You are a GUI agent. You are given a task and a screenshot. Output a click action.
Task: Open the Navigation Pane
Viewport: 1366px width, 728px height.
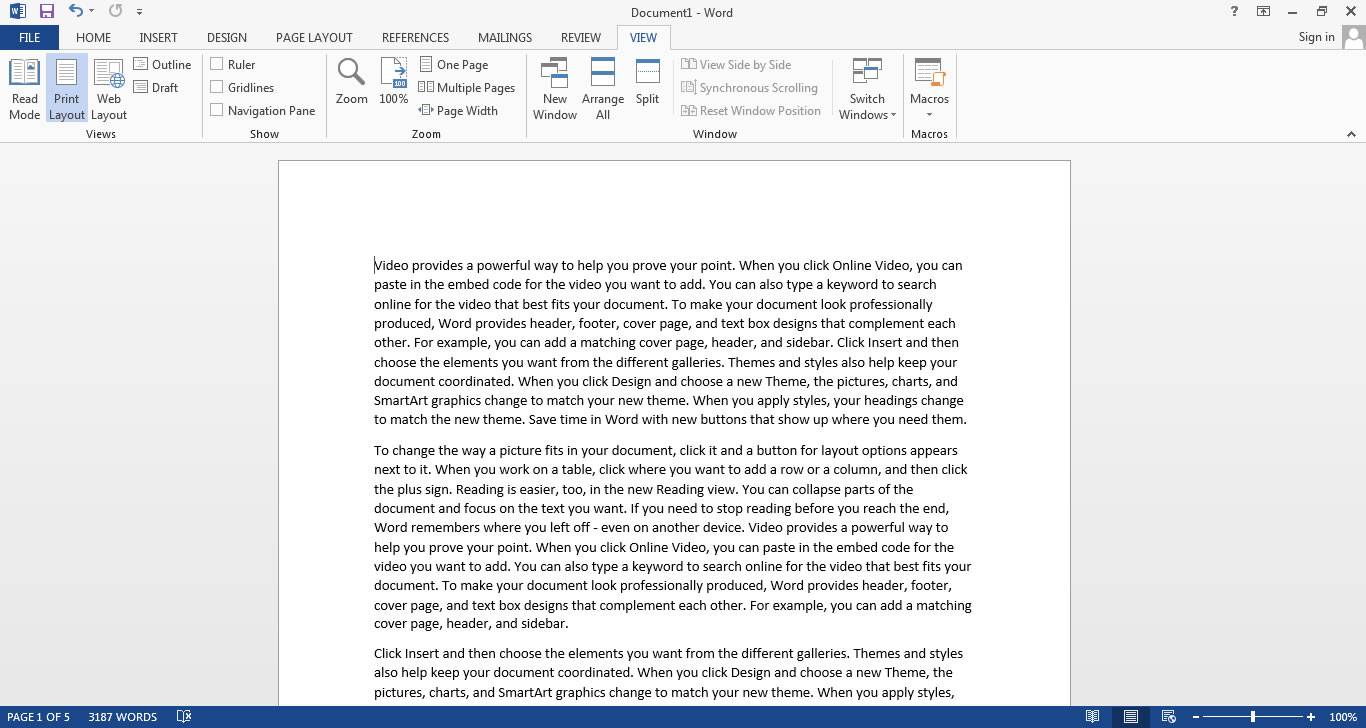coord(216,110)
